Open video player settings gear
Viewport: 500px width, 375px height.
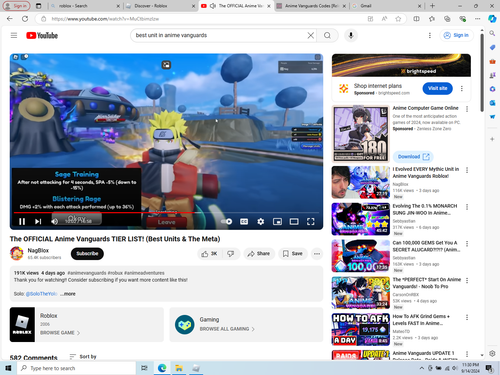point(261,221)
